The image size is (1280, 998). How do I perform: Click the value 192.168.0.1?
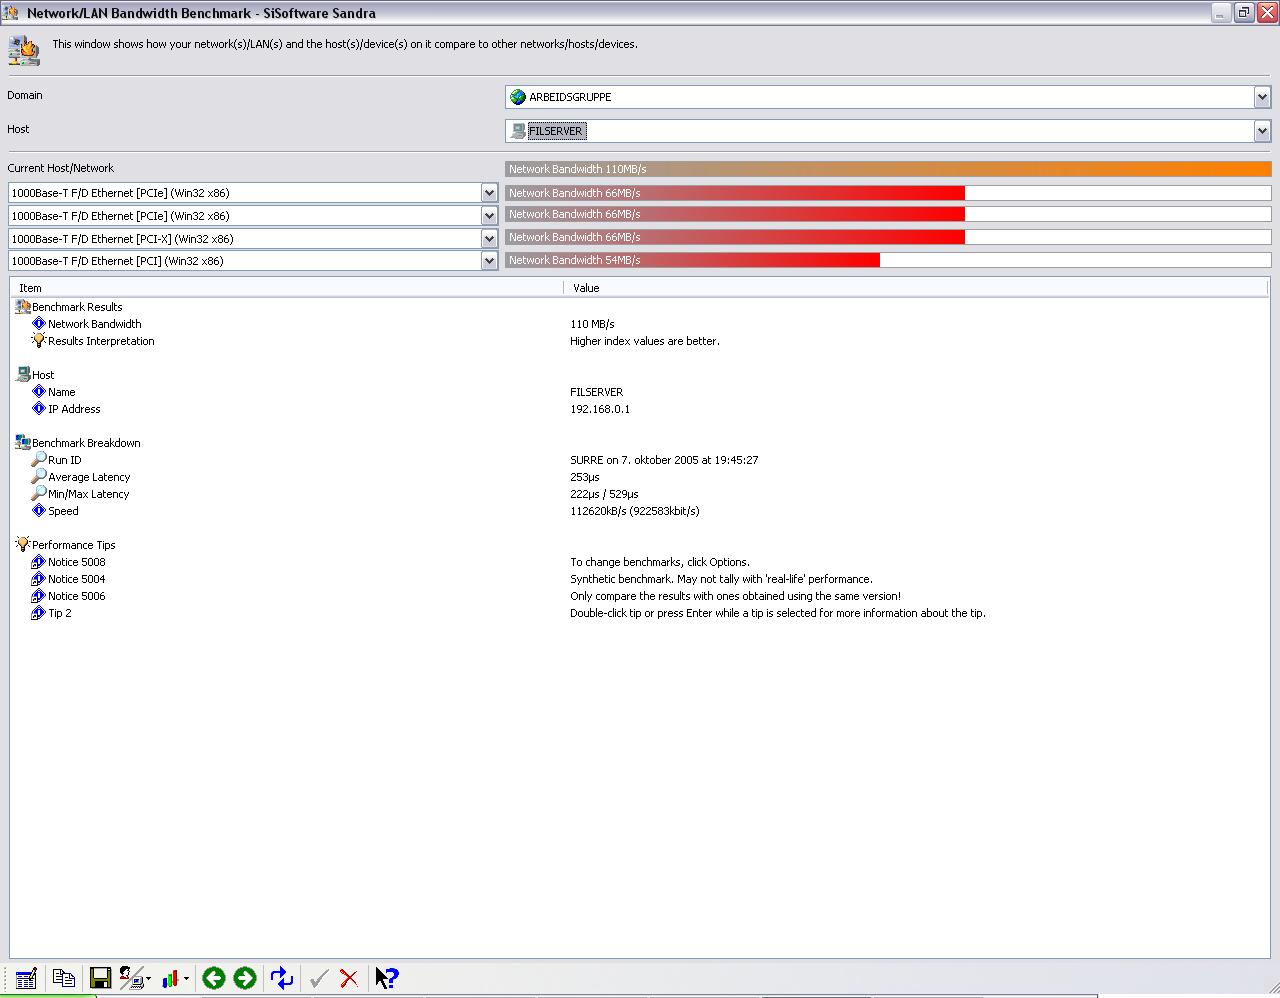click(600, 409)
